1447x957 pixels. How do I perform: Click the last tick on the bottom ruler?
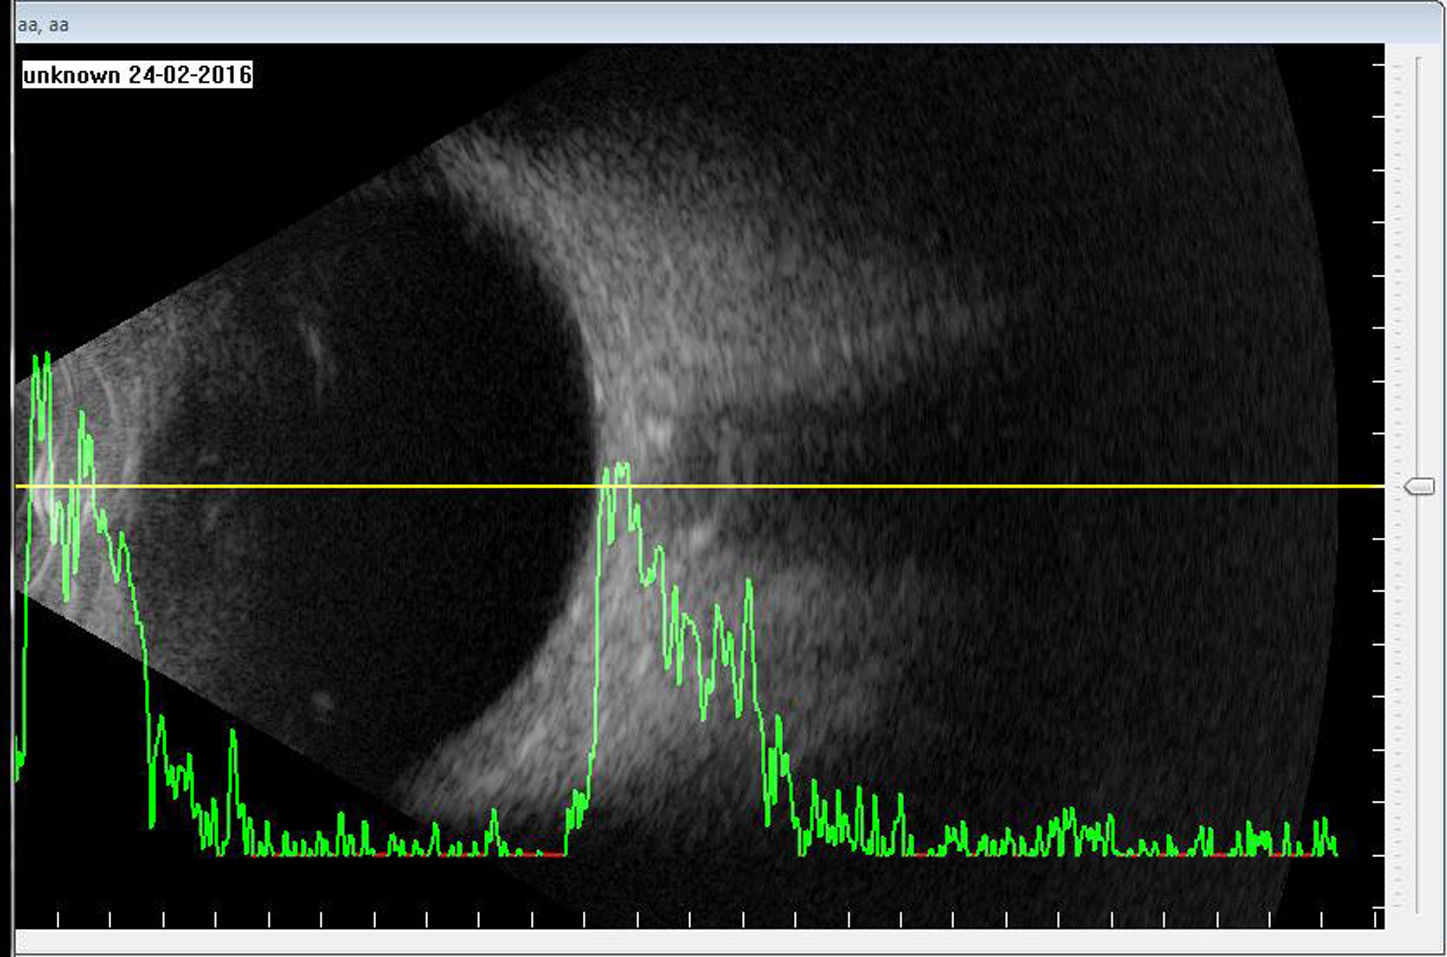point(1322,918)
